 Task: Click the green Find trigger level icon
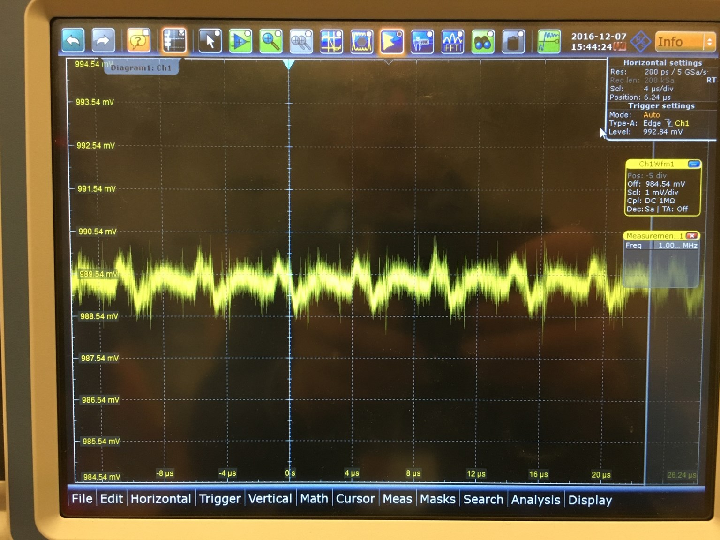(549, 41)
